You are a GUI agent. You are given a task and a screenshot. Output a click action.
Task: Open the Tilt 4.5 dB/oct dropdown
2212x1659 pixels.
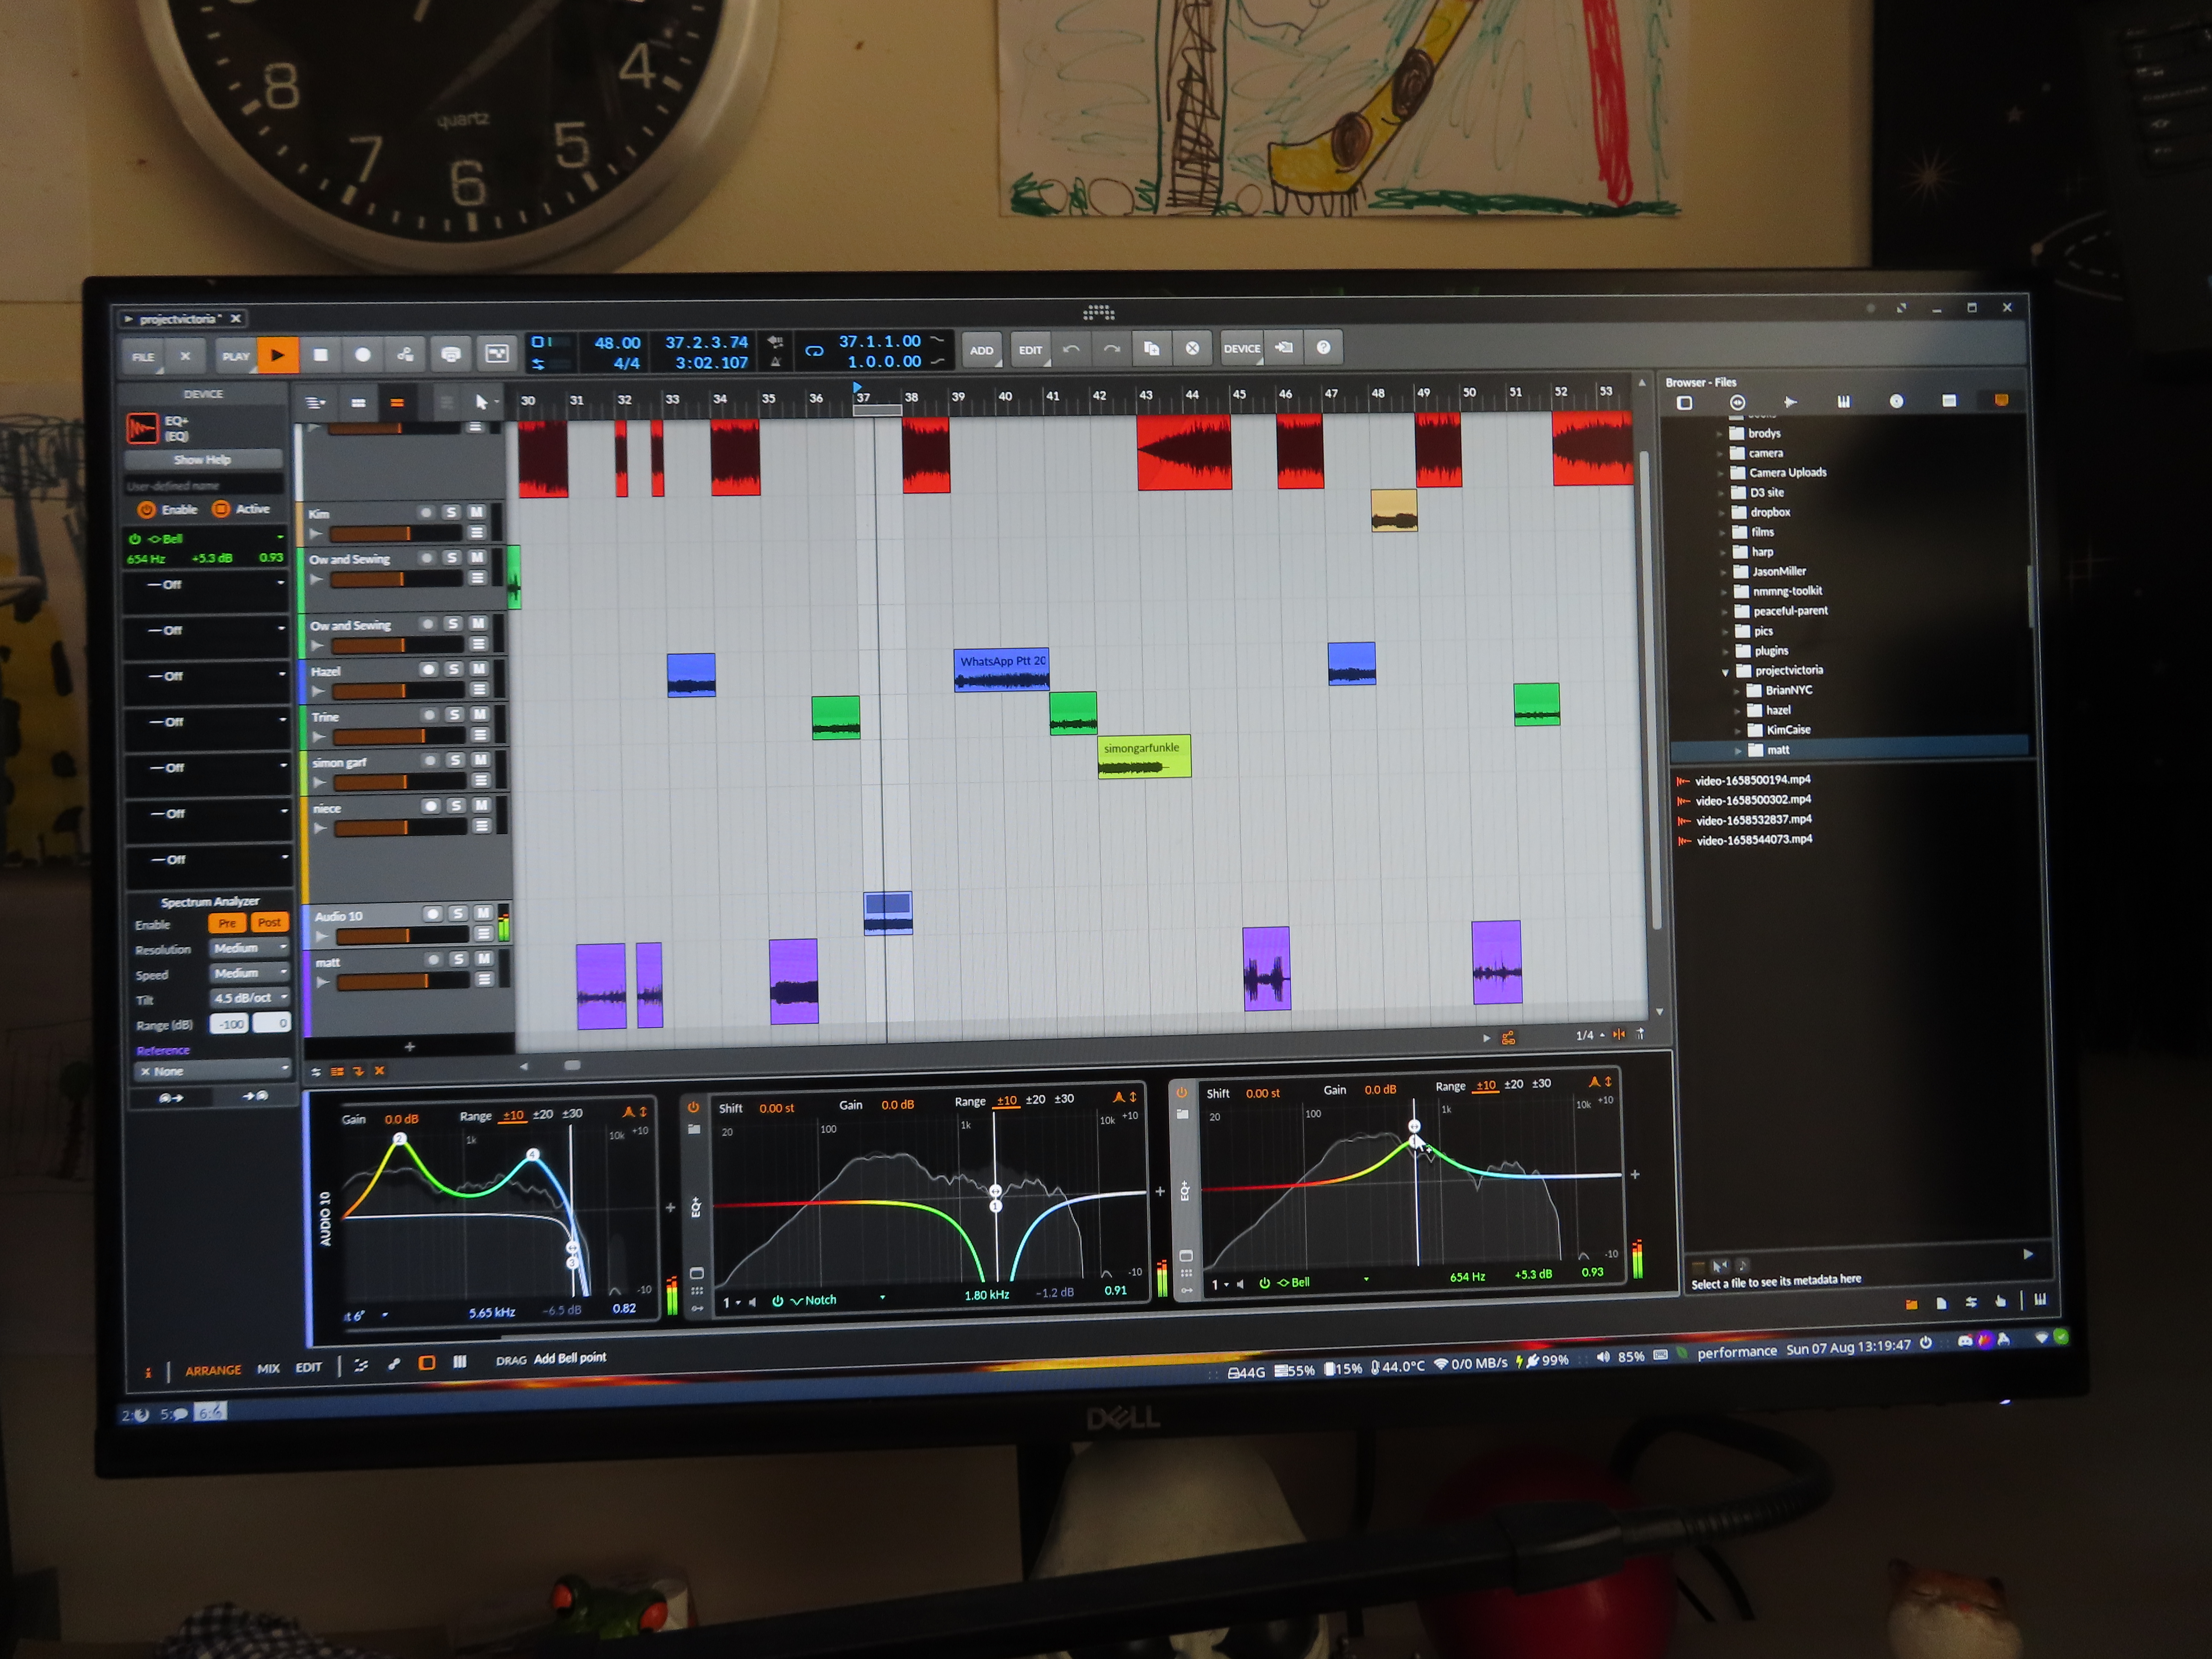249,998
